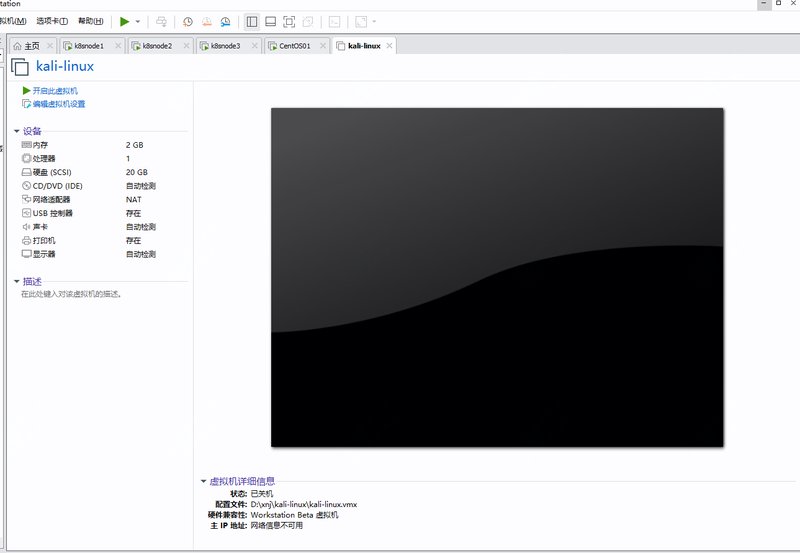Enter full screen mode icon
This screenshot has height=553, width=800.
point(289,21)
